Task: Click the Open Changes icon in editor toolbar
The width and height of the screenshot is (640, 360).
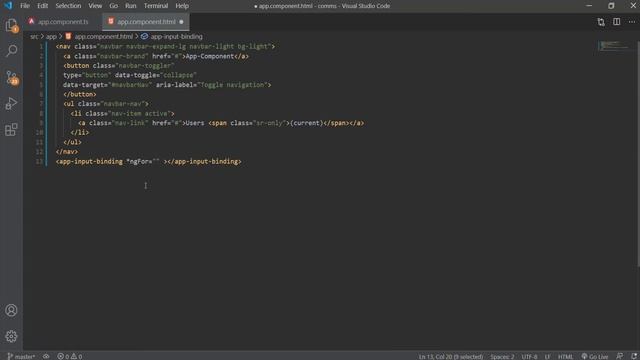Action: point(601,22)
